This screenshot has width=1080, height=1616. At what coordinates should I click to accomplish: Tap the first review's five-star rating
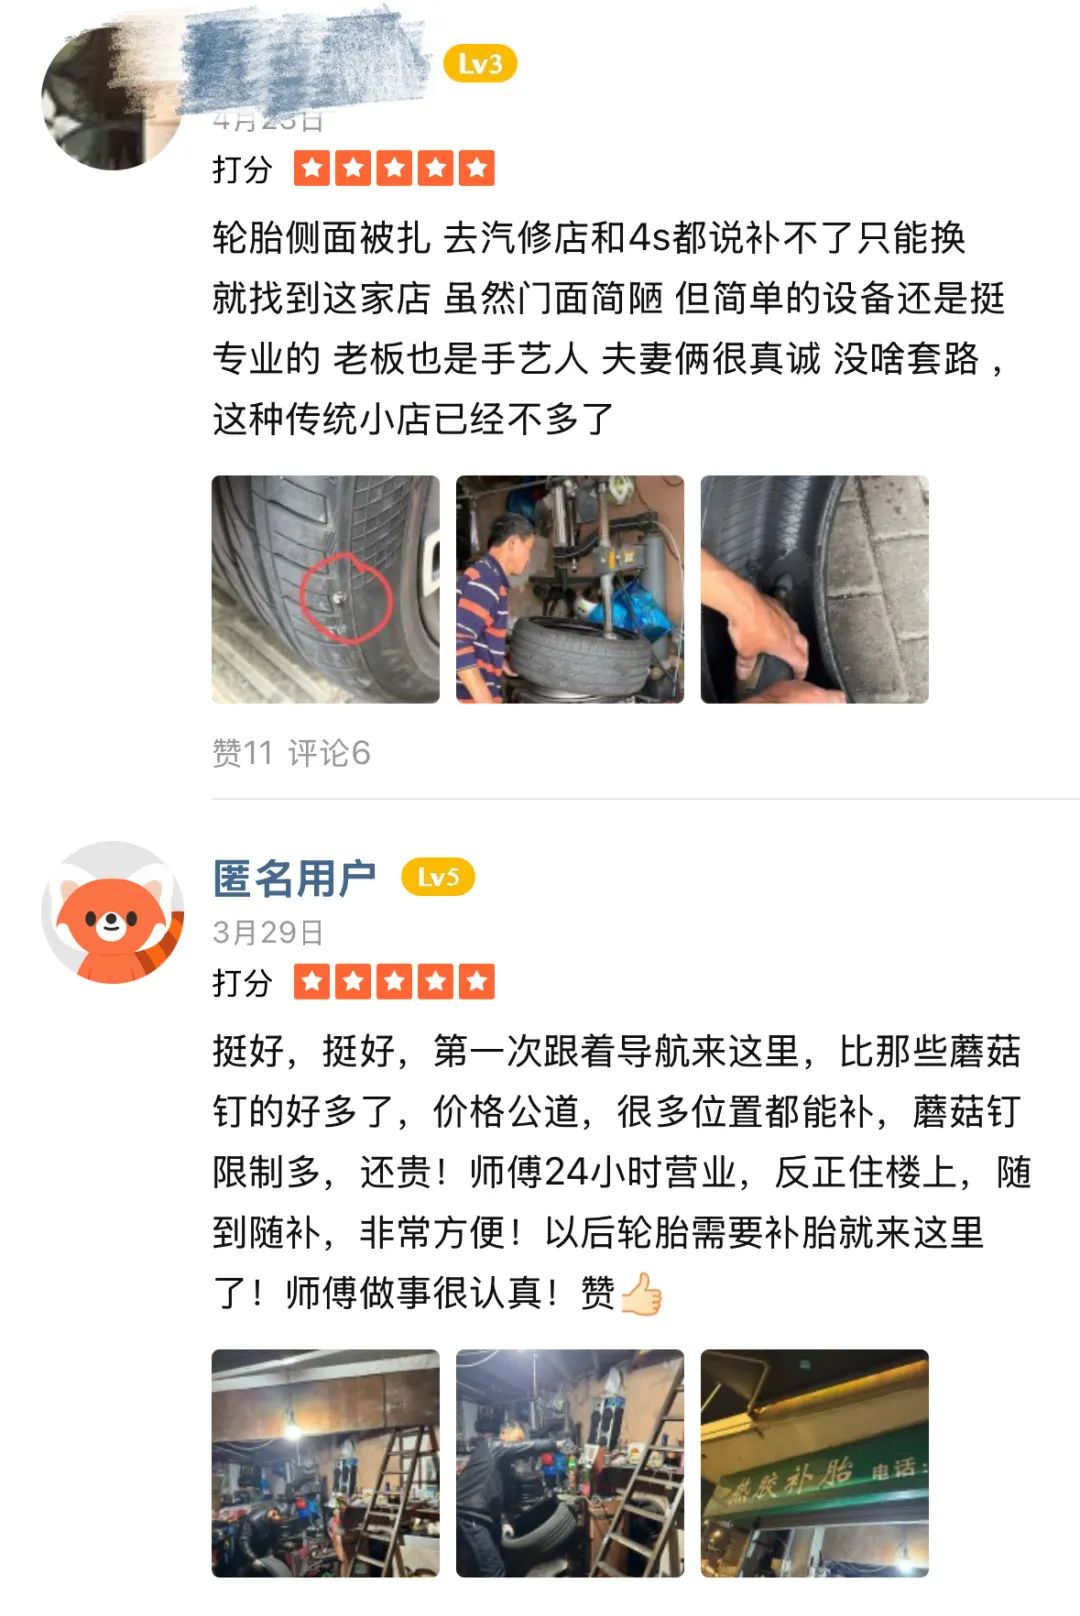394,169
